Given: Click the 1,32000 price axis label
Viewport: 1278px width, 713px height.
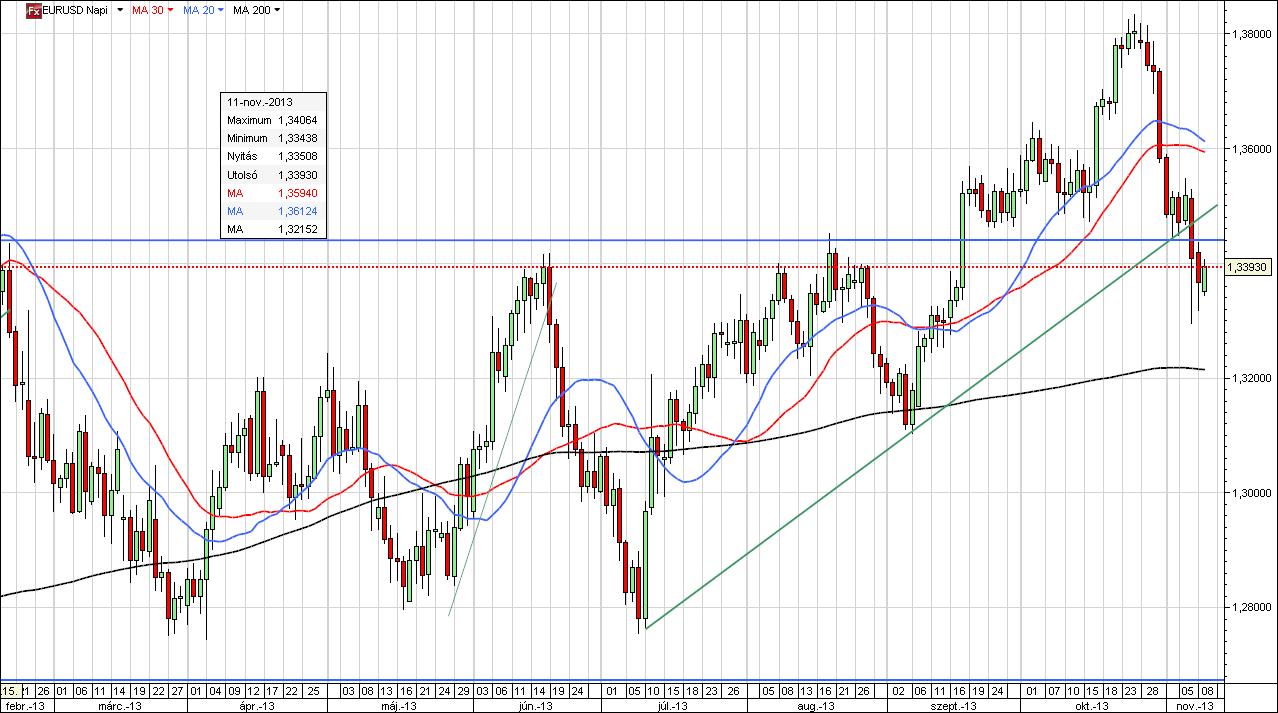Looking at the screenshot, I should [x=1253, y=378].
